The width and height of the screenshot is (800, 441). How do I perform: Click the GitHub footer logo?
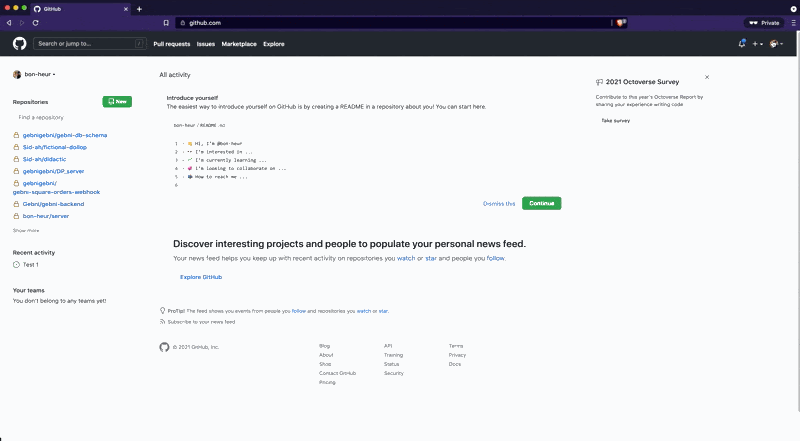pos(164,347)
